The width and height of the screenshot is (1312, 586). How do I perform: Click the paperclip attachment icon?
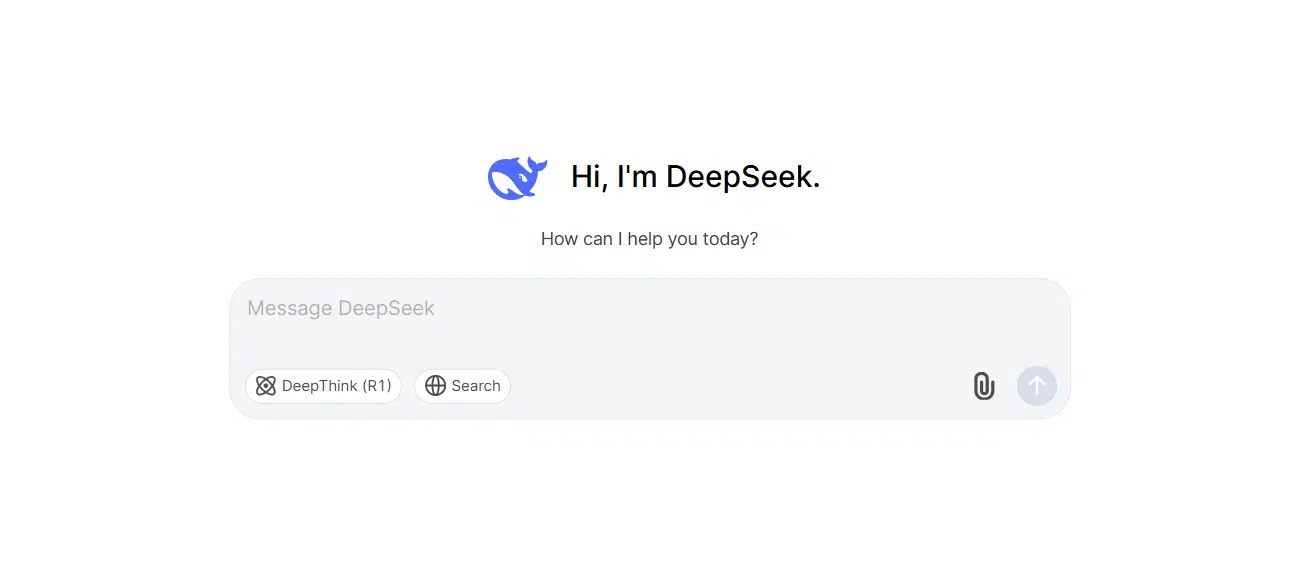coord(983,386)
